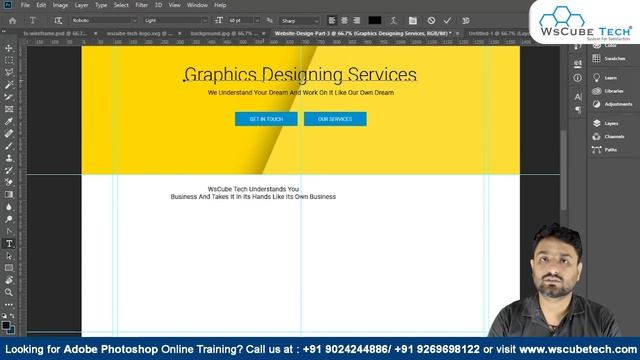The image size is (640, 360).
Task: Select the Eyedropper tool
Action: [9, 121]
